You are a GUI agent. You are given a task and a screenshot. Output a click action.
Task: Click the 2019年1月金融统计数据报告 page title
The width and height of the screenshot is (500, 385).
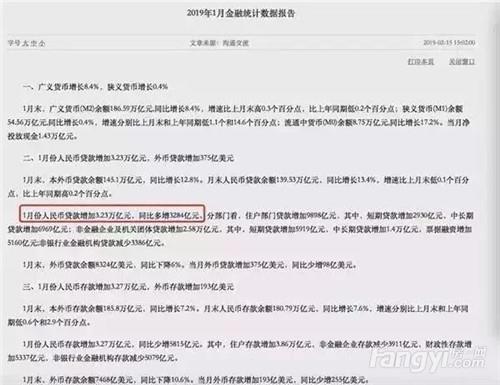click(241, 13)
